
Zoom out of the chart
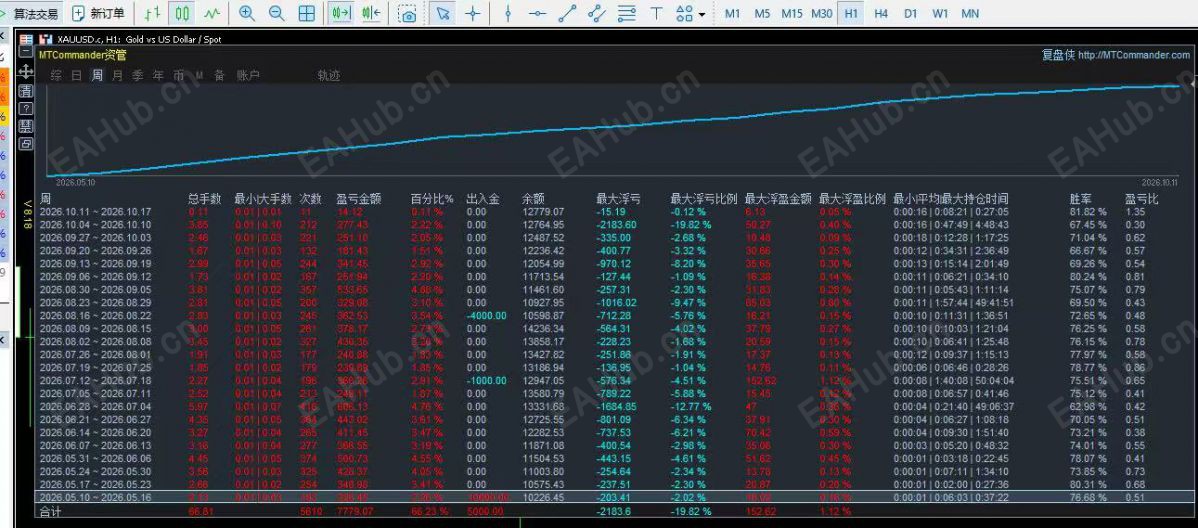[x=277, y=13]
